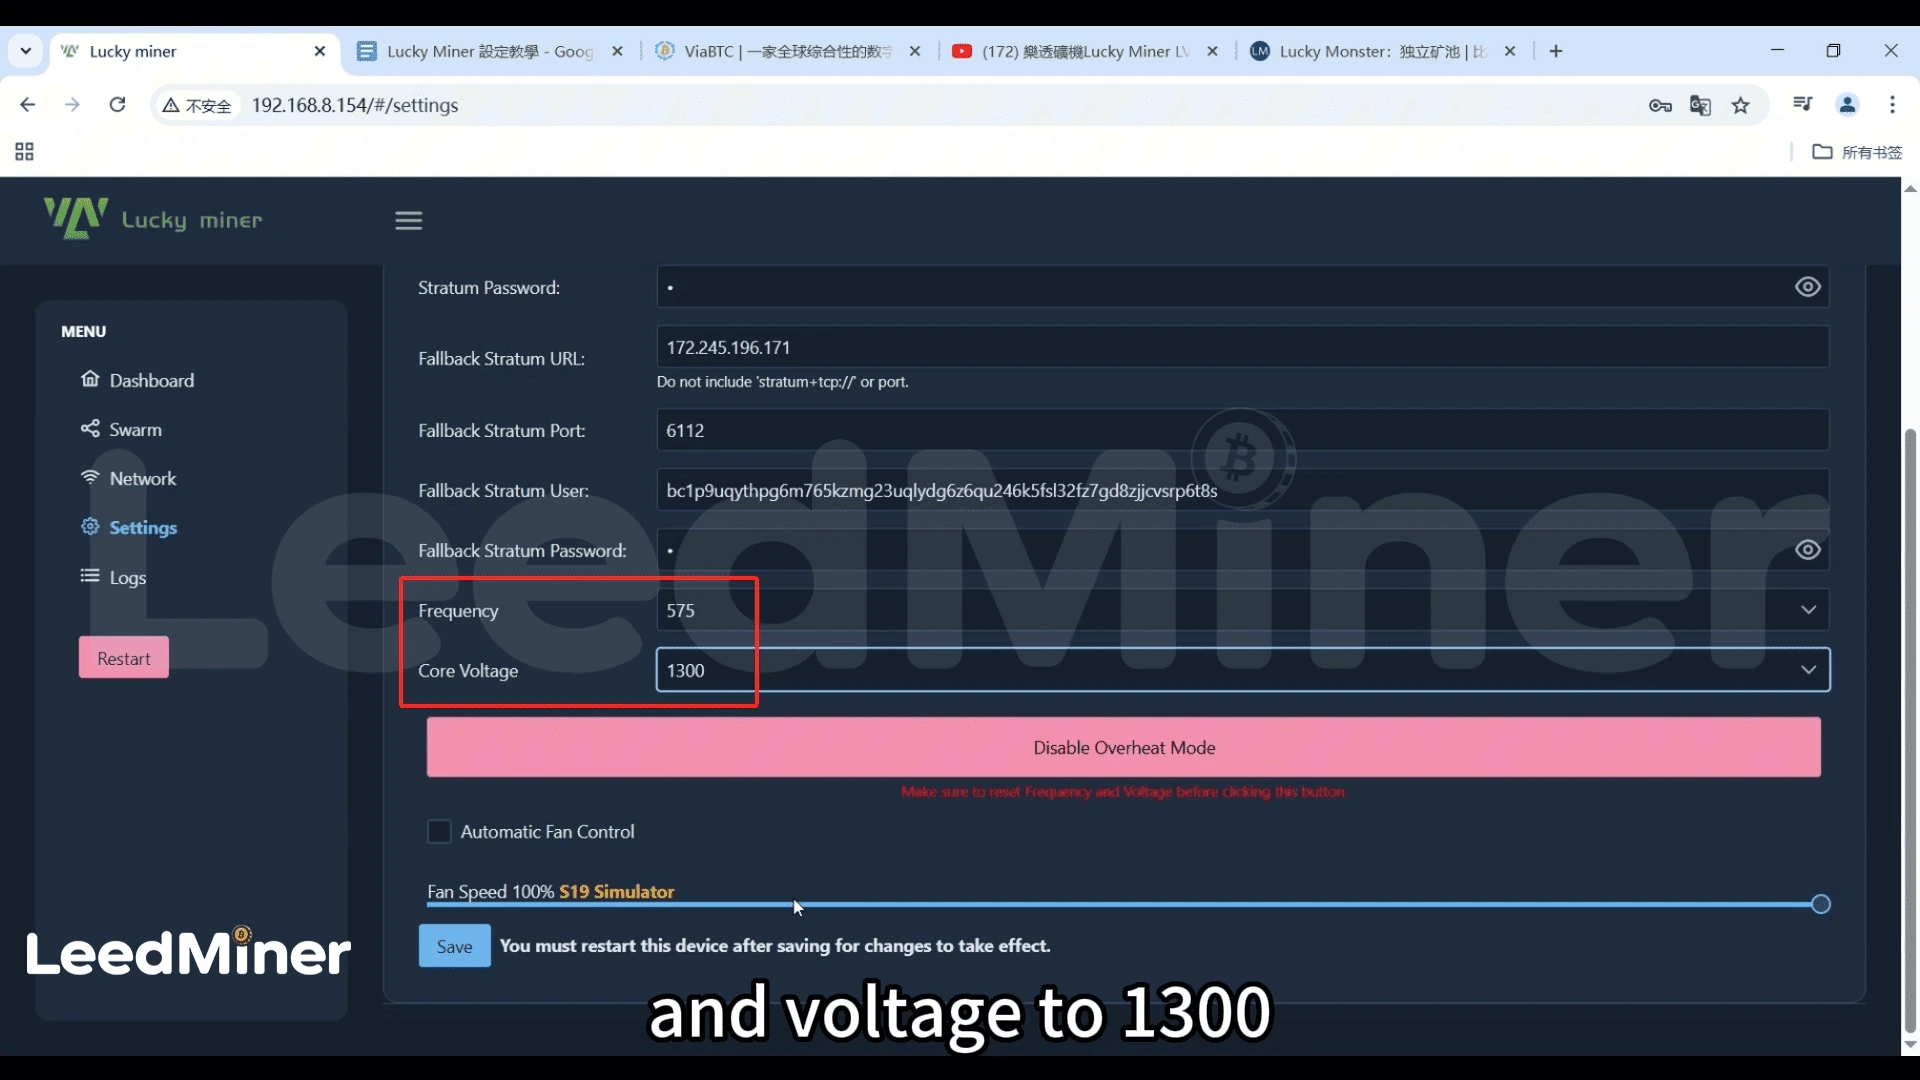Image resolution: width=1920 pixels, height=1080 pixels.
Task: Click the scrollbar up arrow
Action: 1910,188
